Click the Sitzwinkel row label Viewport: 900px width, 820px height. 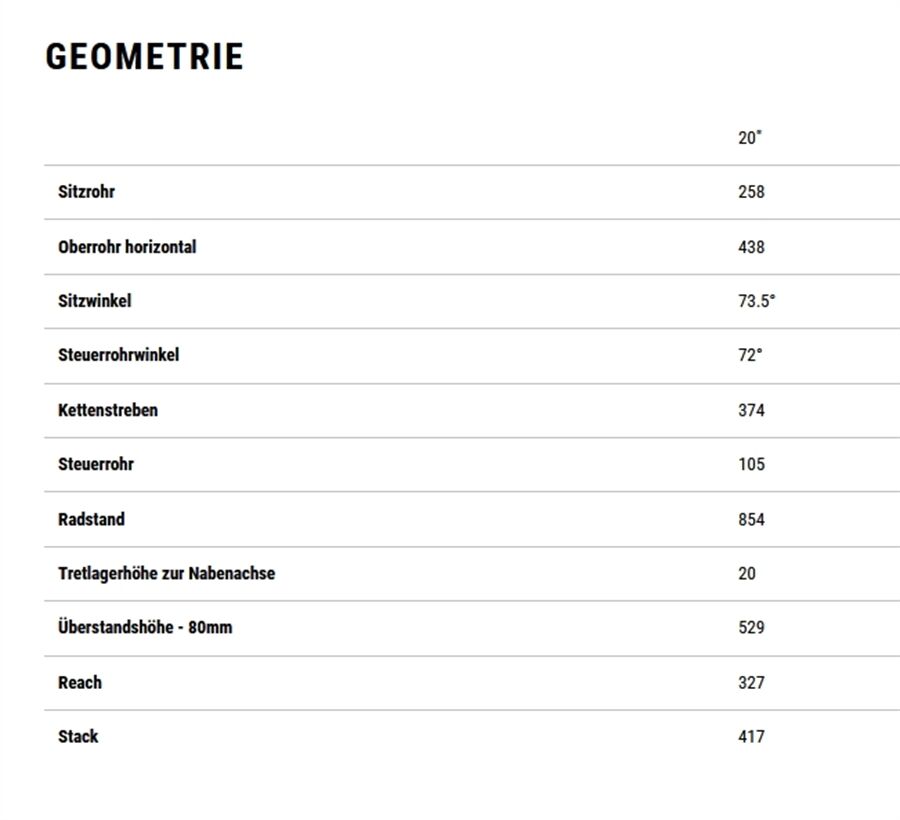coord(94,301)
